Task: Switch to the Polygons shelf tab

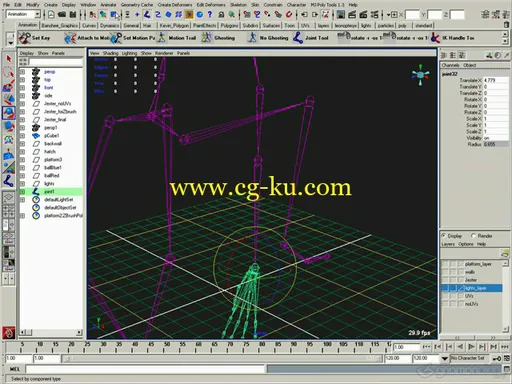Action: point(229,25)
